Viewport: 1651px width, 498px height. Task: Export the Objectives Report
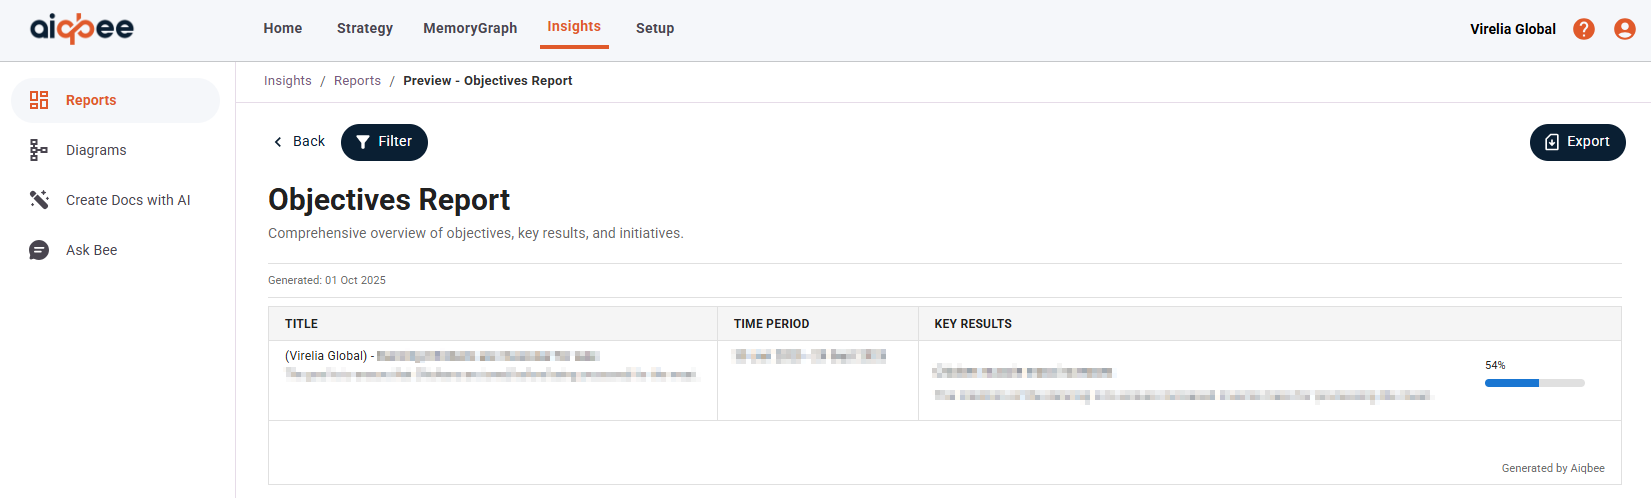1577,142
